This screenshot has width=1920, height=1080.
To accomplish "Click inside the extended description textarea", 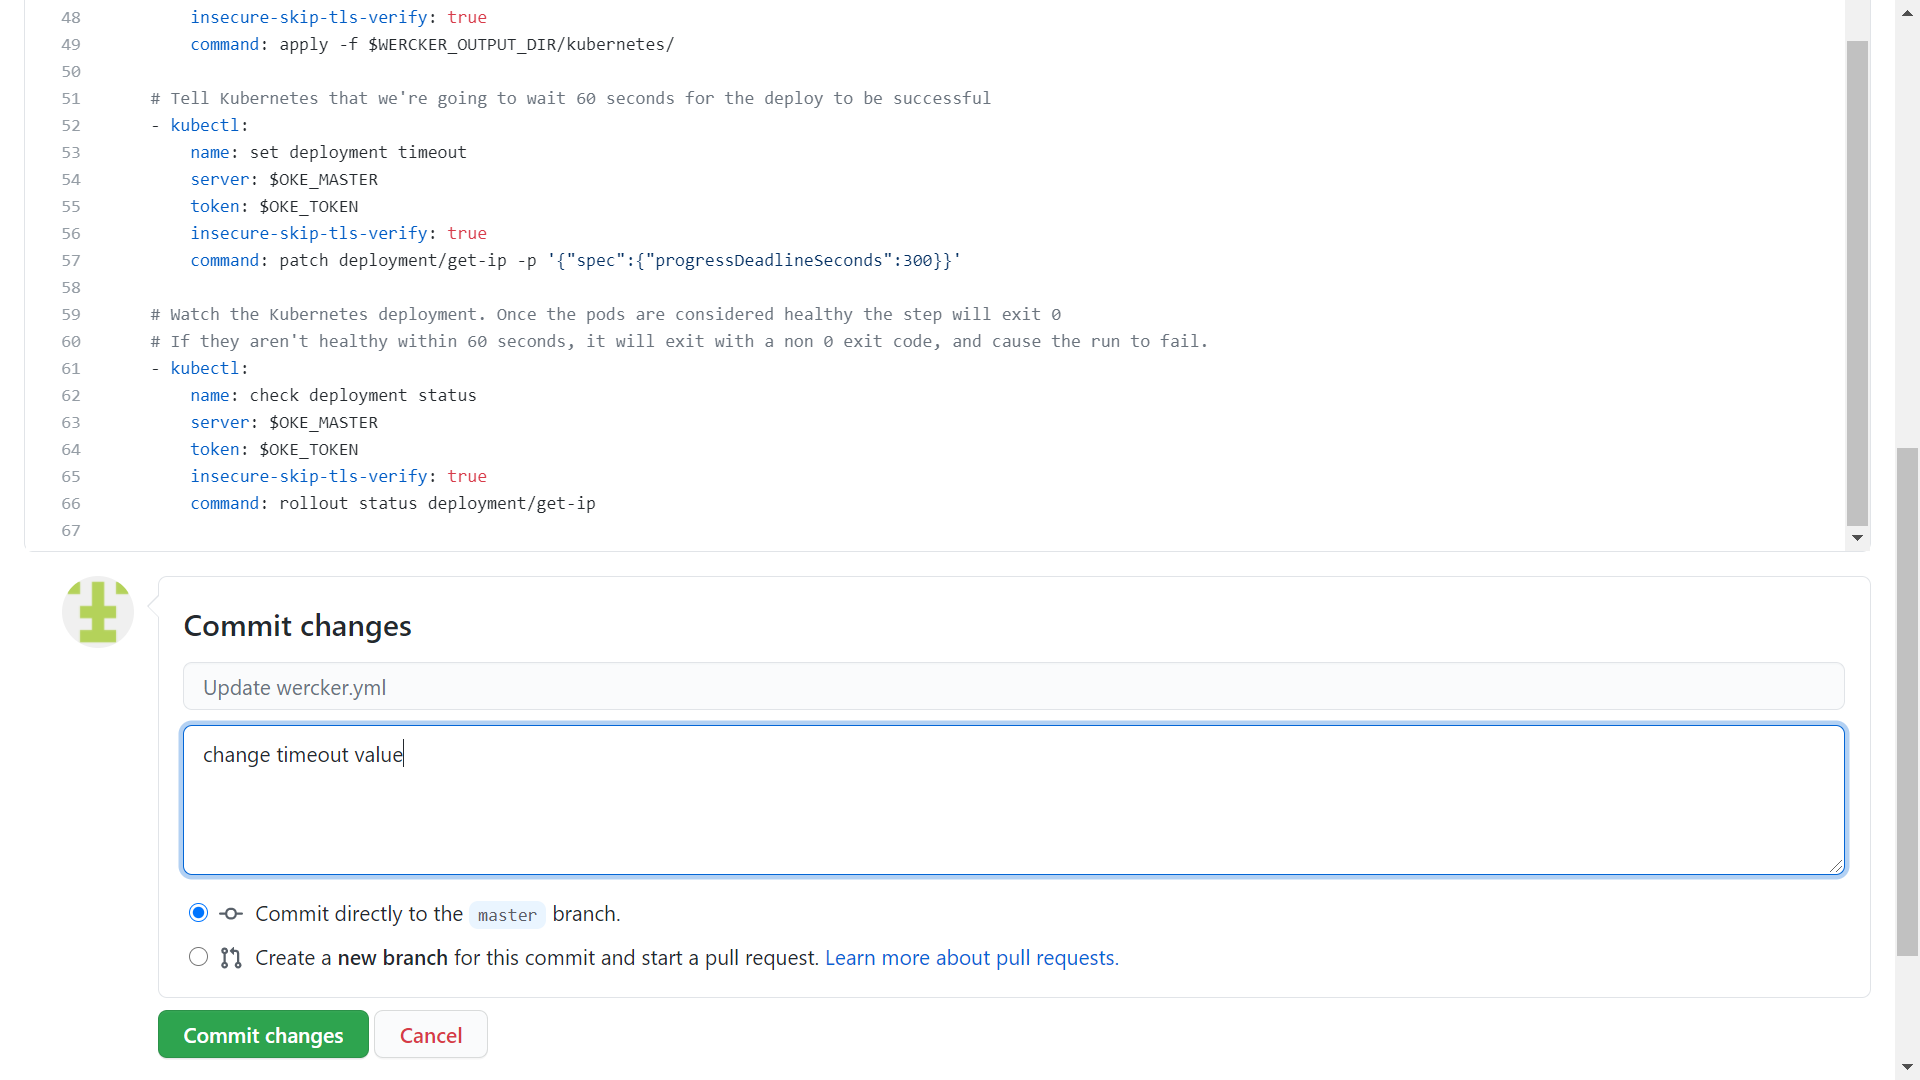I will tap(1012, 810).
